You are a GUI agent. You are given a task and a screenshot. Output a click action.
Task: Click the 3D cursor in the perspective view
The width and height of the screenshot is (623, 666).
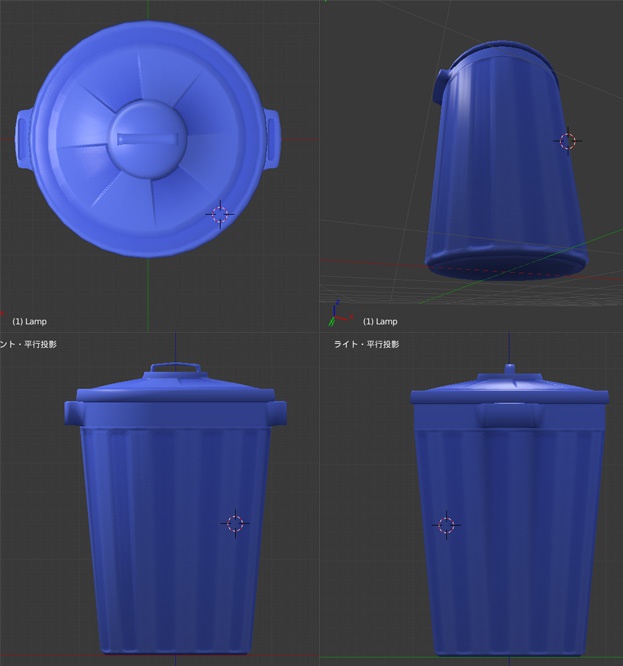click(568, 141)
